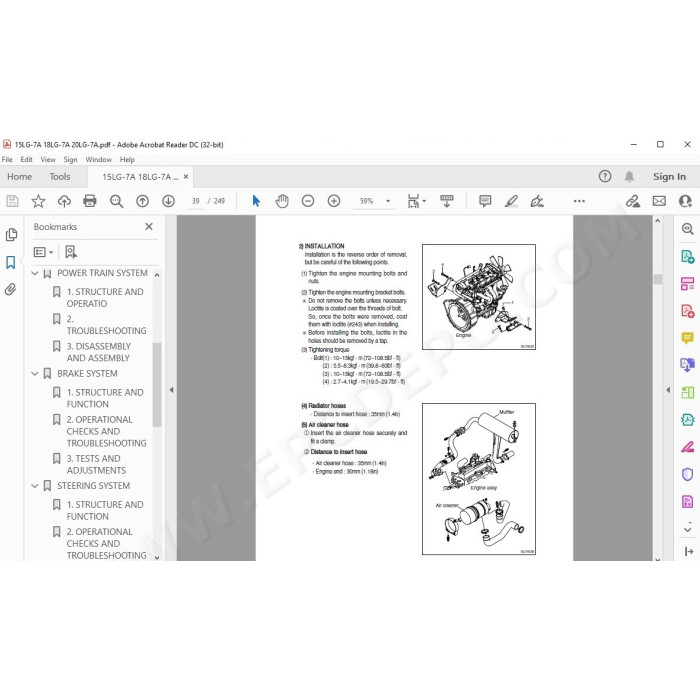
Task: Collapse POWER TRAIN SYSTEM bookmark
Action: click(x=35, y=273)
